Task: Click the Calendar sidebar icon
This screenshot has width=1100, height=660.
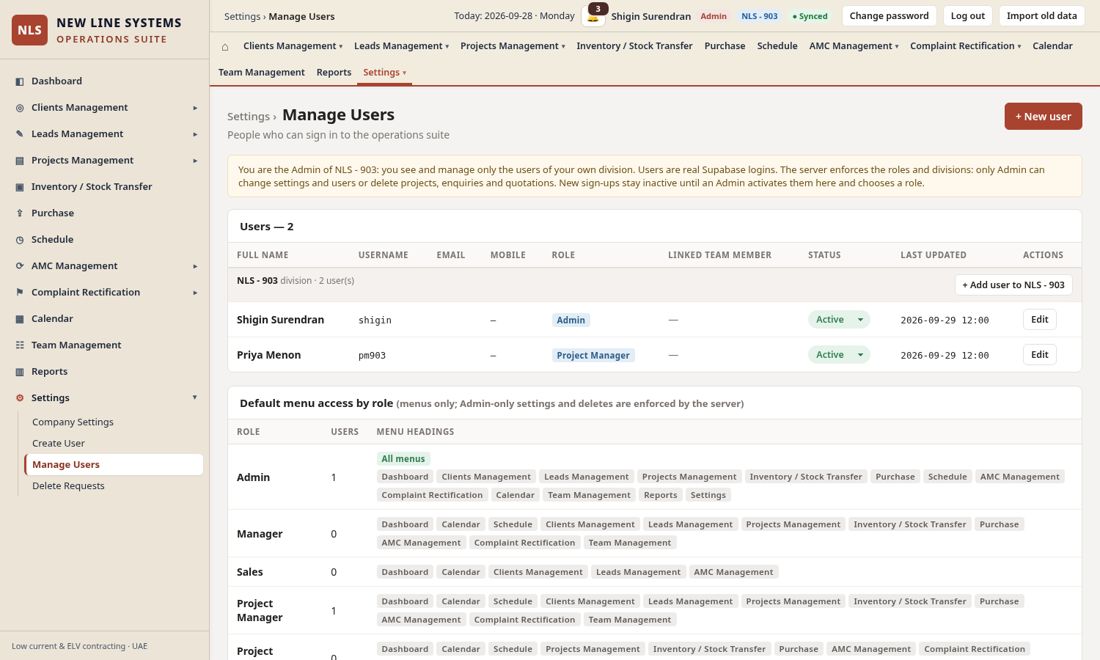Action: 20,319
